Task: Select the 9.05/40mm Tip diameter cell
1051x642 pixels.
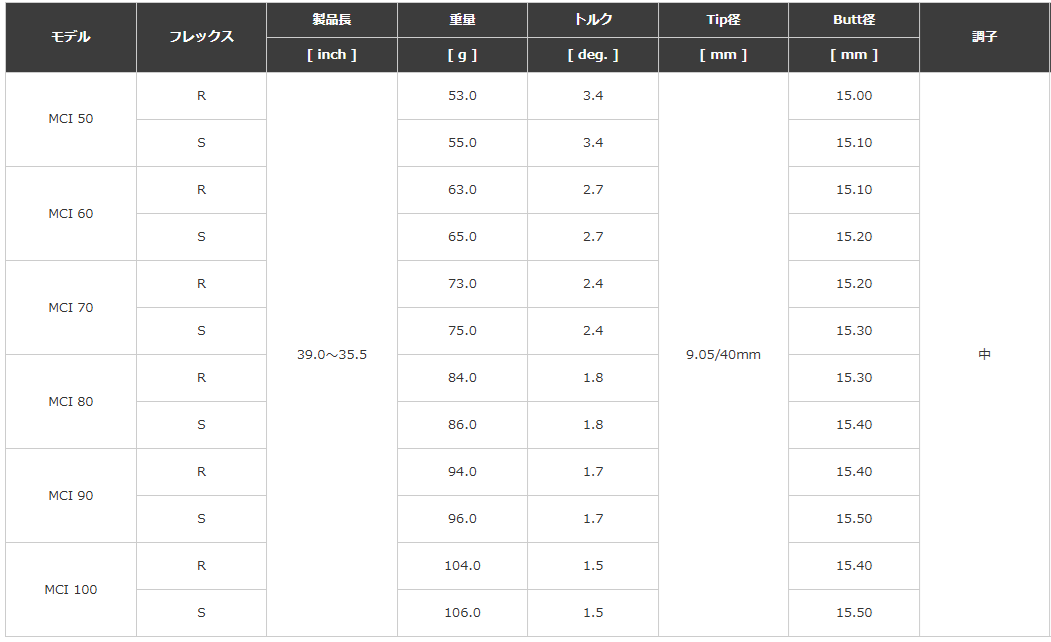Action: pos(723,355)
